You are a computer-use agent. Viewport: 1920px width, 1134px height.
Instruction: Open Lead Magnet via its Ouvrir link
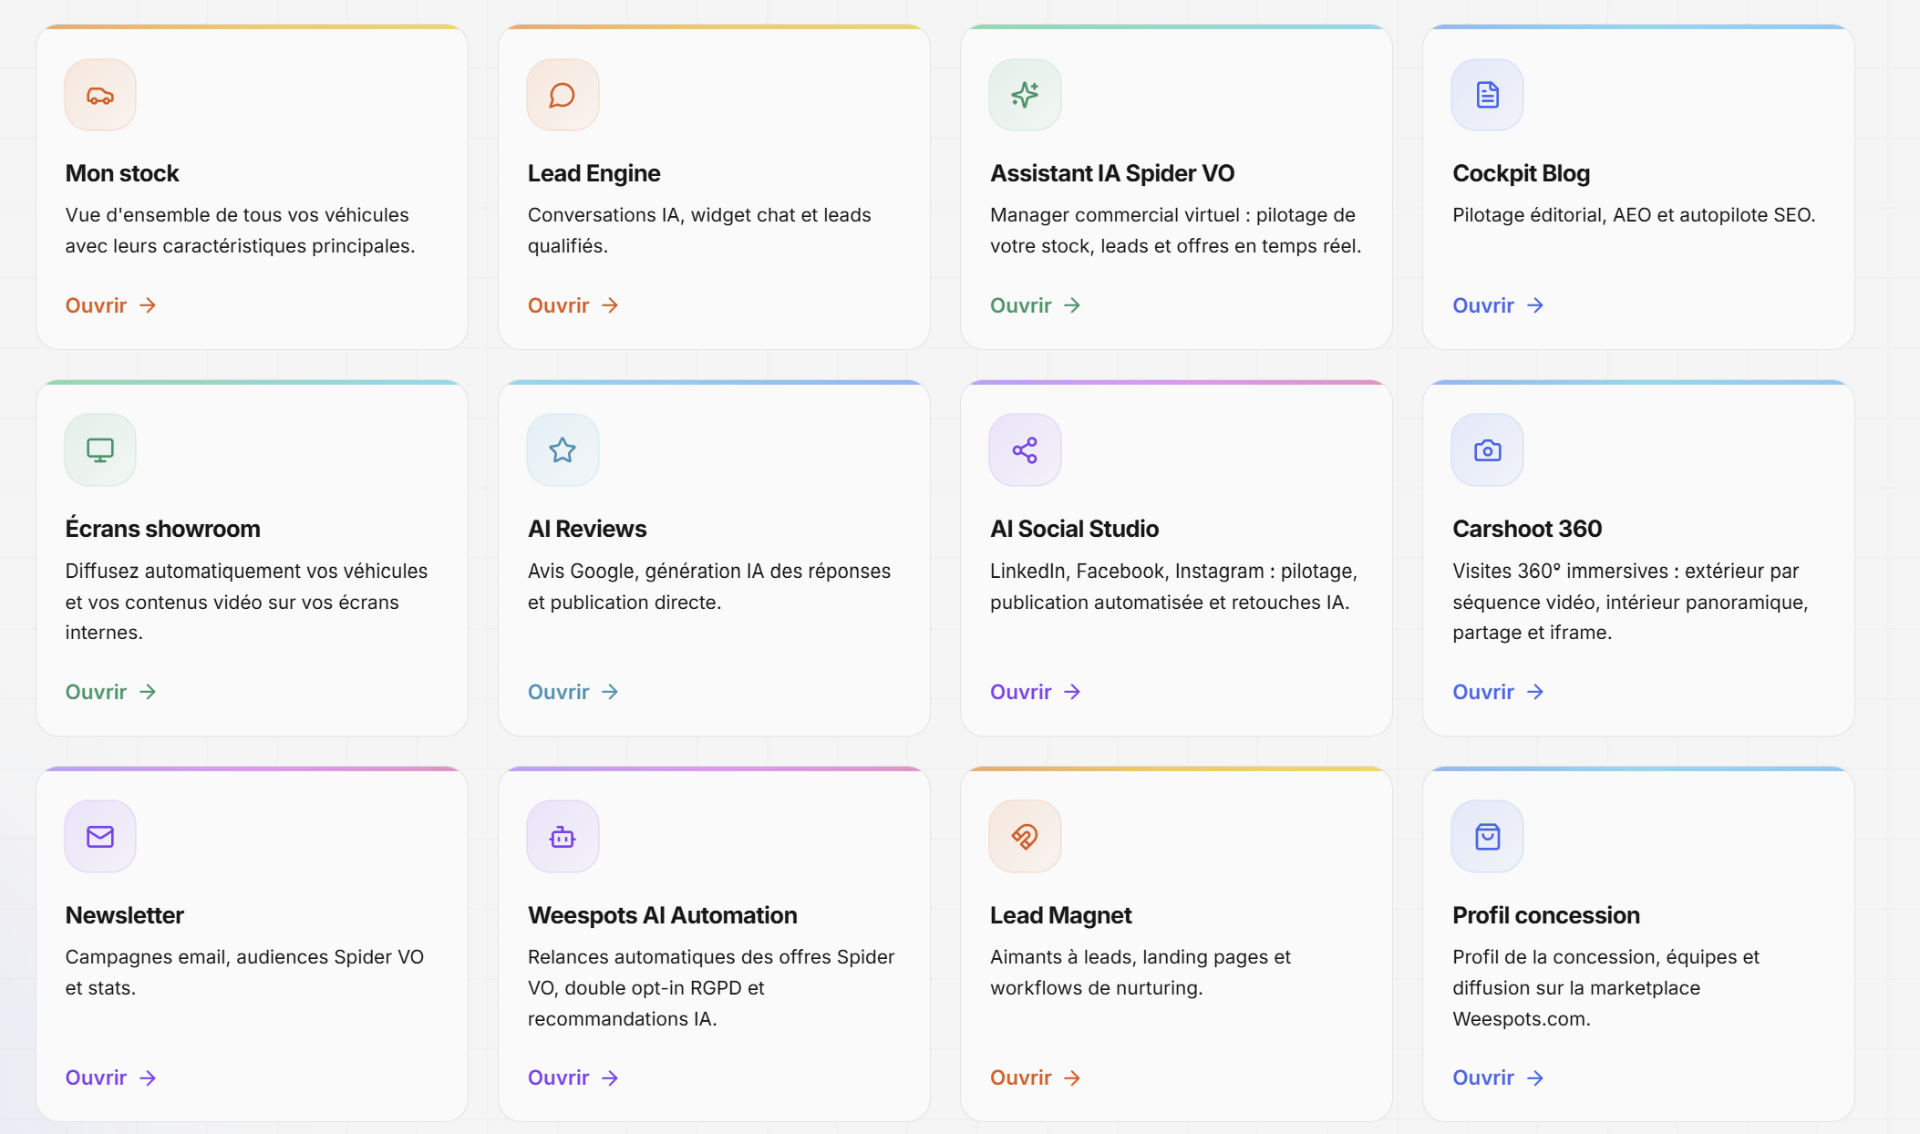(1035, 1078)
